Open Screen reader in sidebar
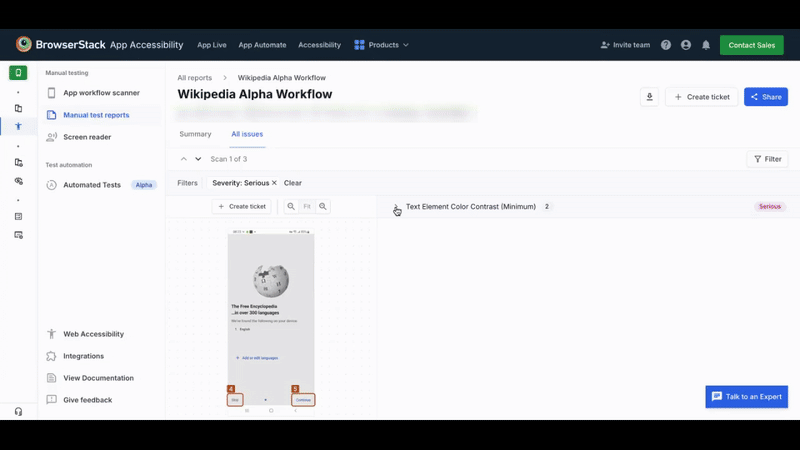800x450 pixels. point(87,137)
